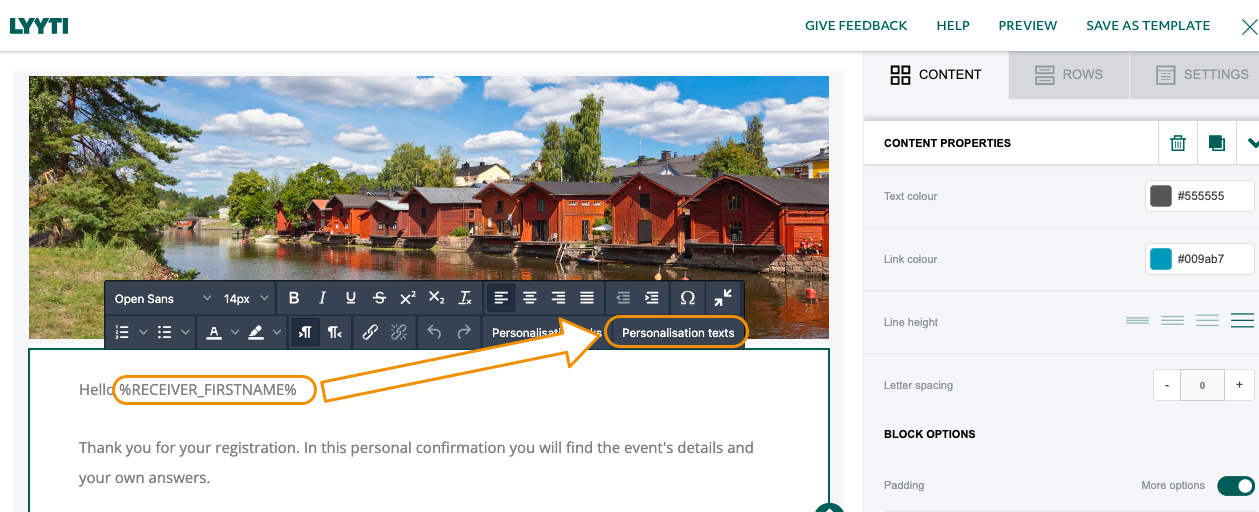Insert a hyperlink
This screenshot has width=1259, height=512.
[x=370, y=332]
